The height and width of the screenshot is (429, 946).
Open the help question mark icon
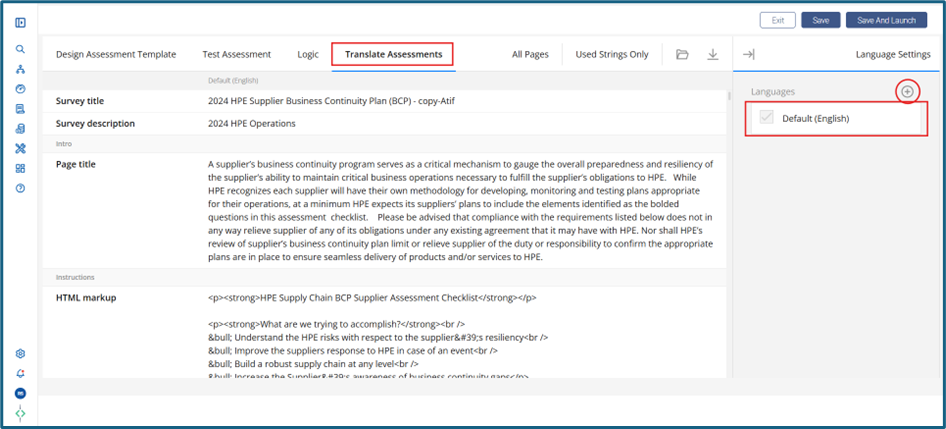(x=20, y=188)
